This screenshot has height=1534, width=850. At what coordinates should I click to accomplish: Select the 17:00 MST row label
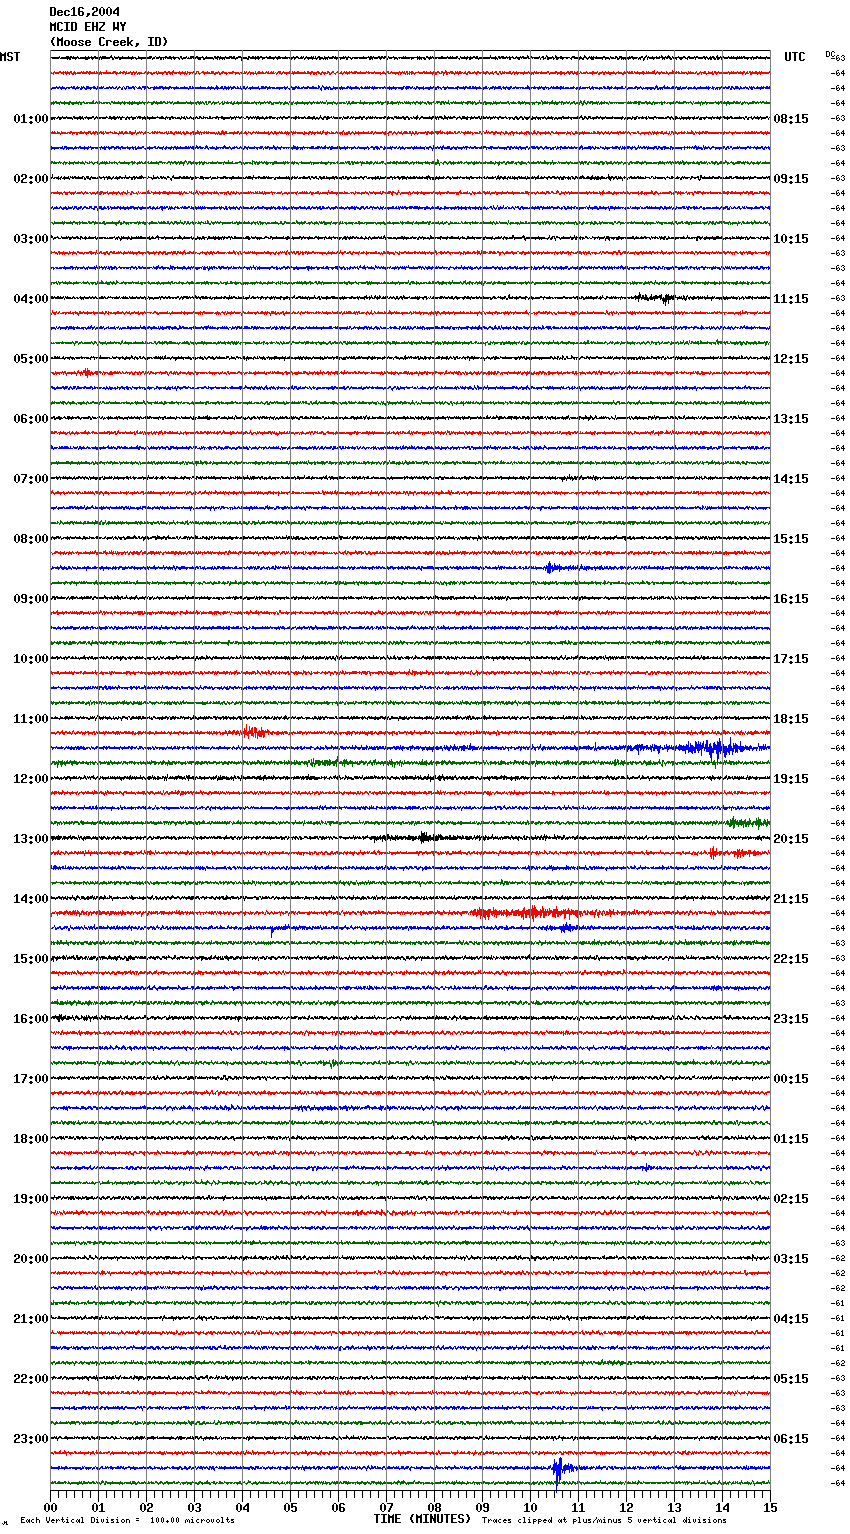[31, 1079]
